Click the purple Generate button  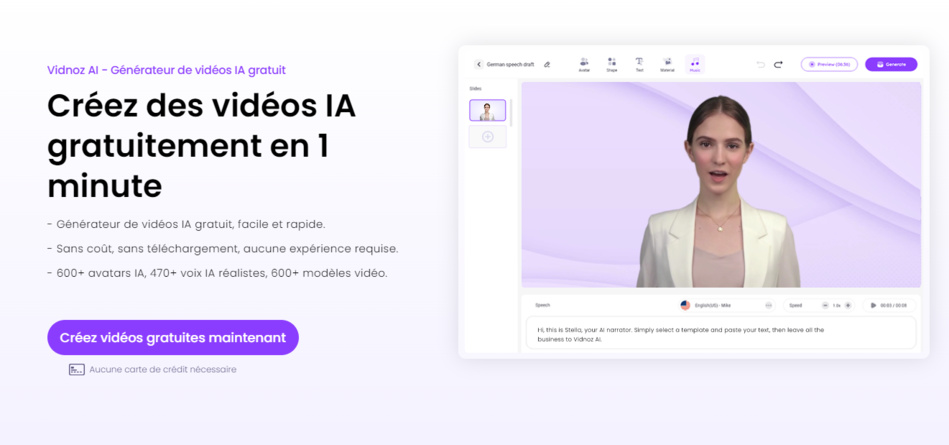coord(890,65)
